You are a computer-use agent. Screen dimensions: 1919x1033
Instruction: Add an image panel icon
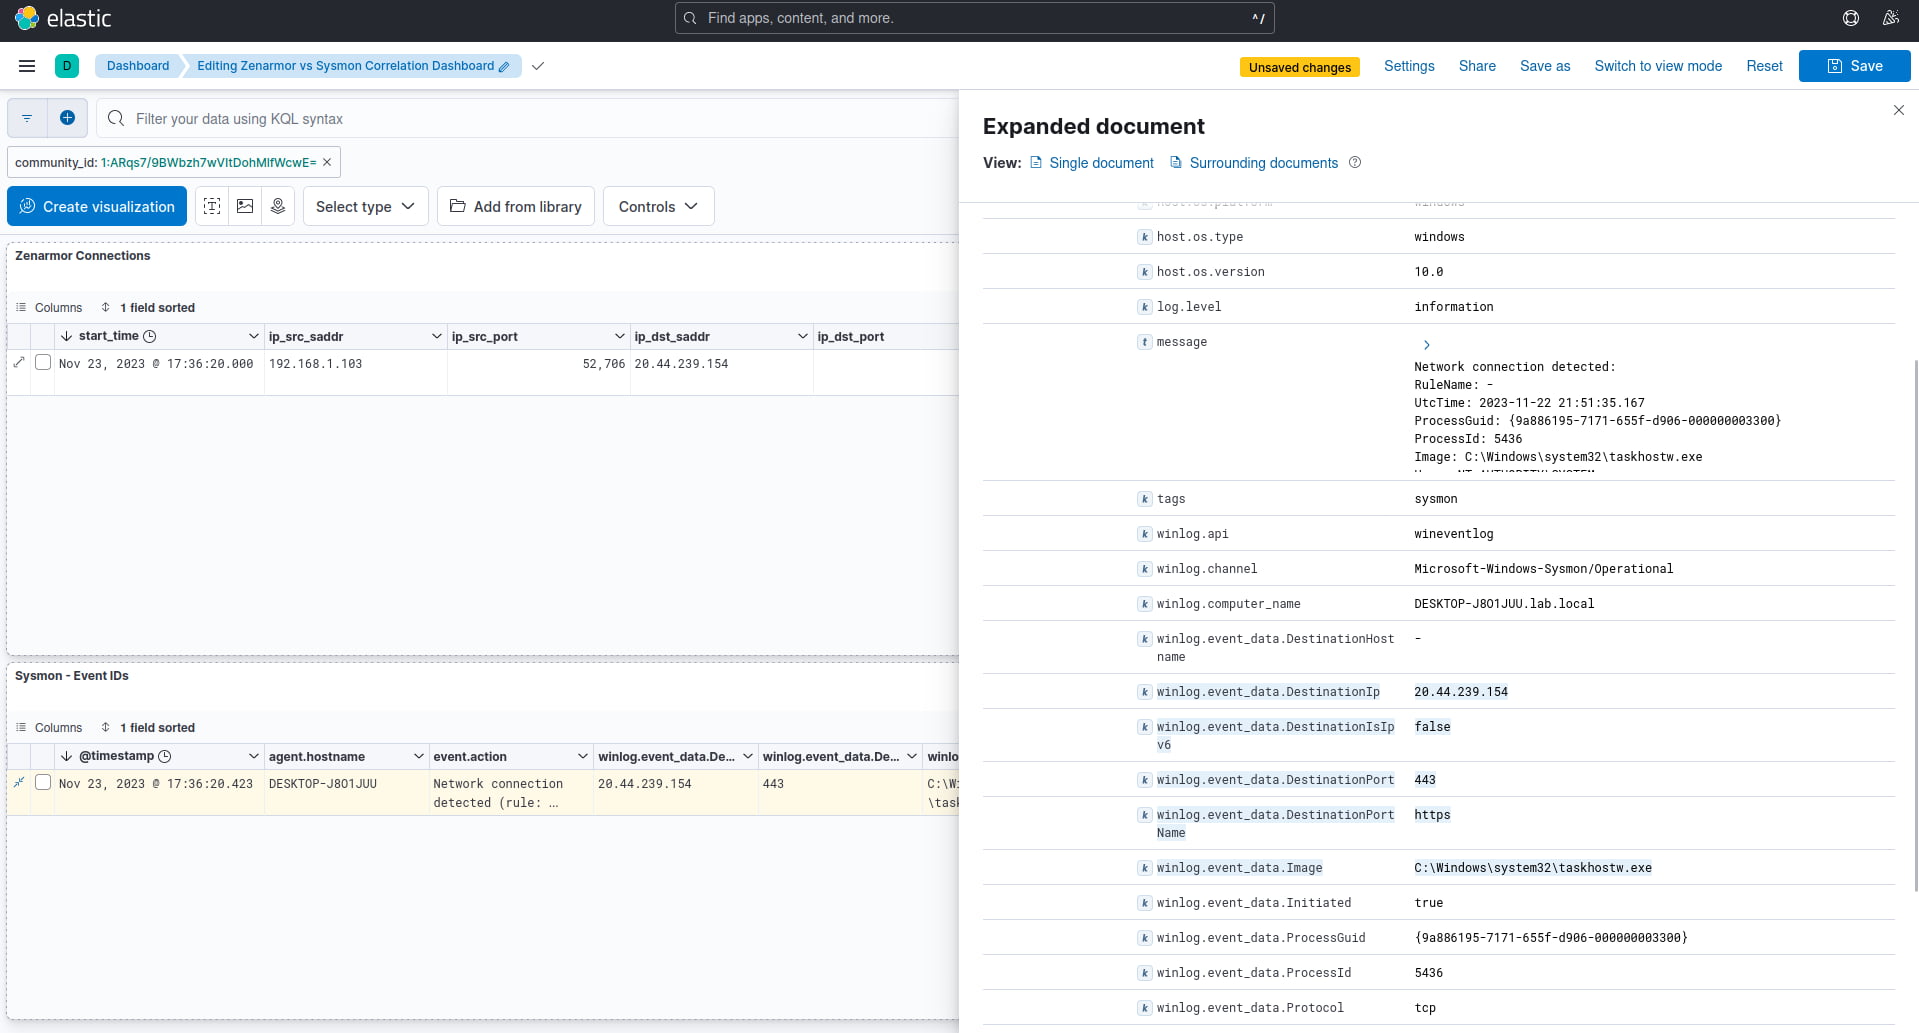[x=245, y=206]
